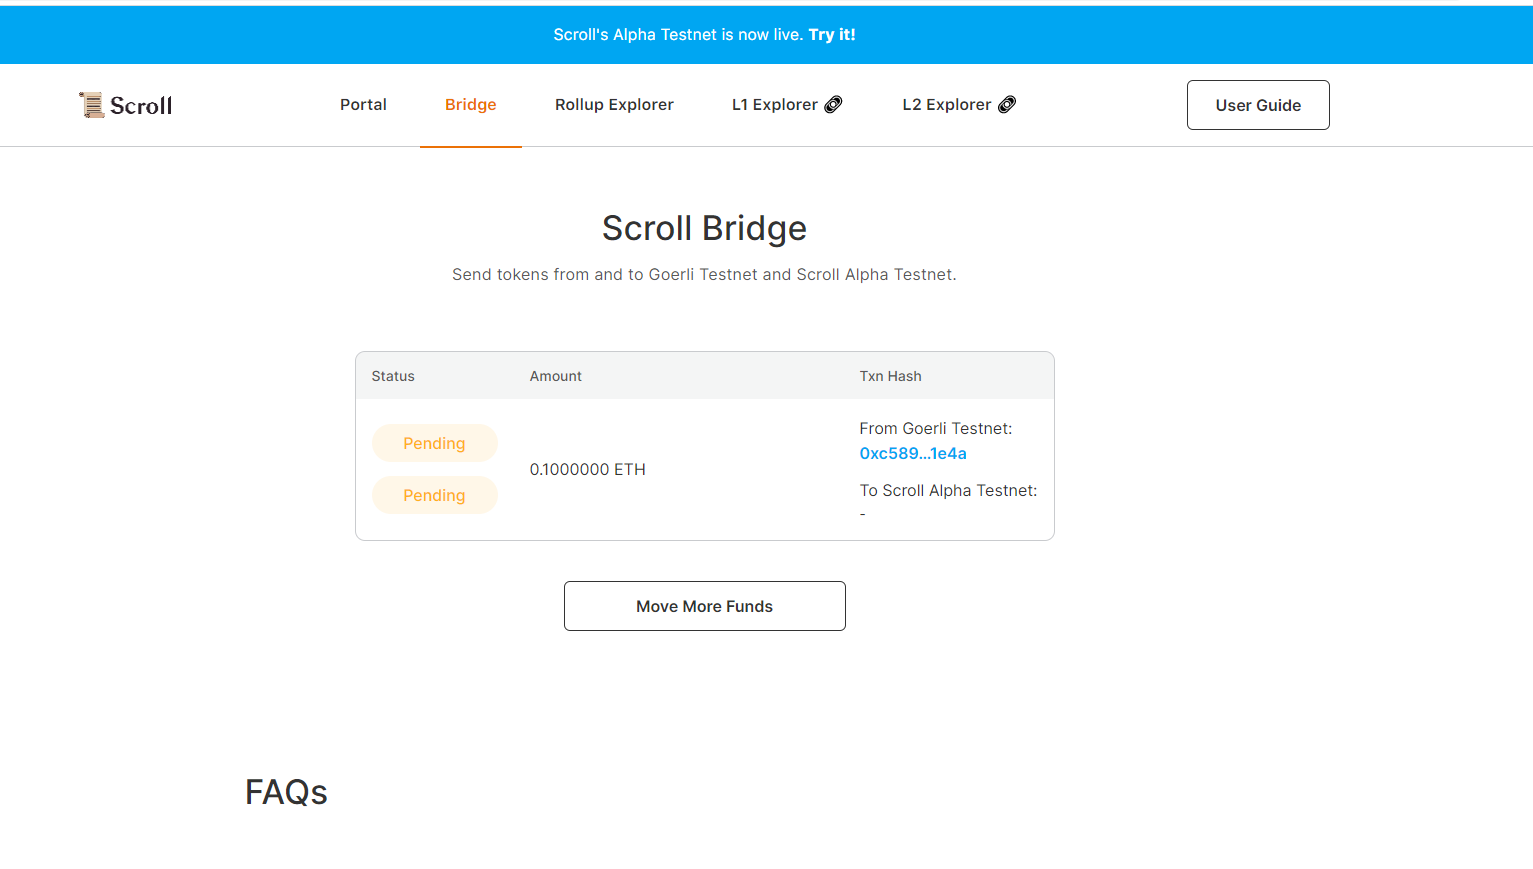Click the Scroll logo icon

coord(92,105)
